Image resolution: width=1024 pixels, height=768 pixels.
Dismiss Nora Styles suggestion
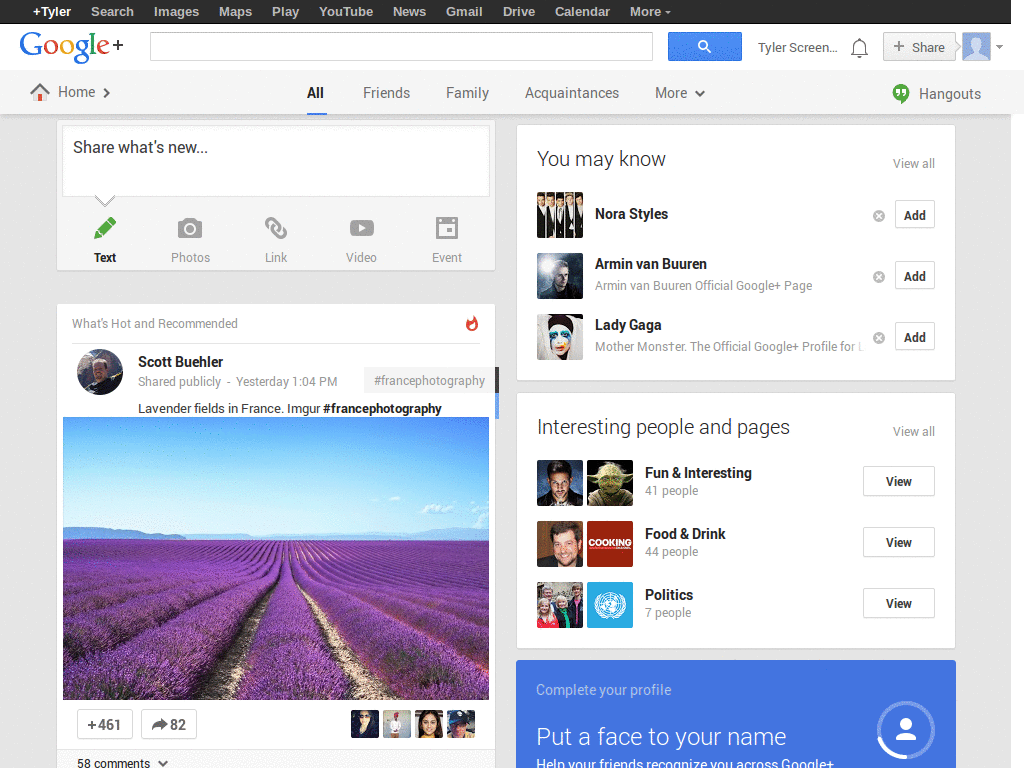pyautogui.click(x=879, y=216)
